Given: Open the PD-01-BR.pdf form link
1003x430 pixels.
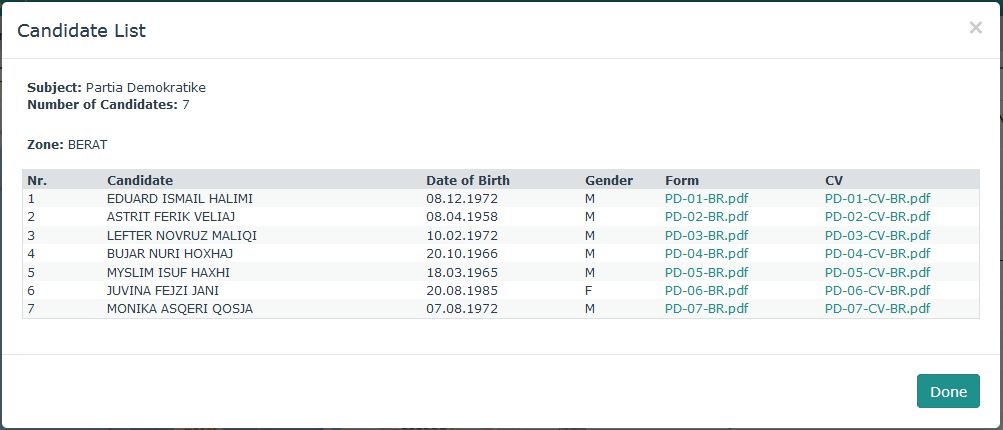Looking at the screenshot, I should point(706,199).
